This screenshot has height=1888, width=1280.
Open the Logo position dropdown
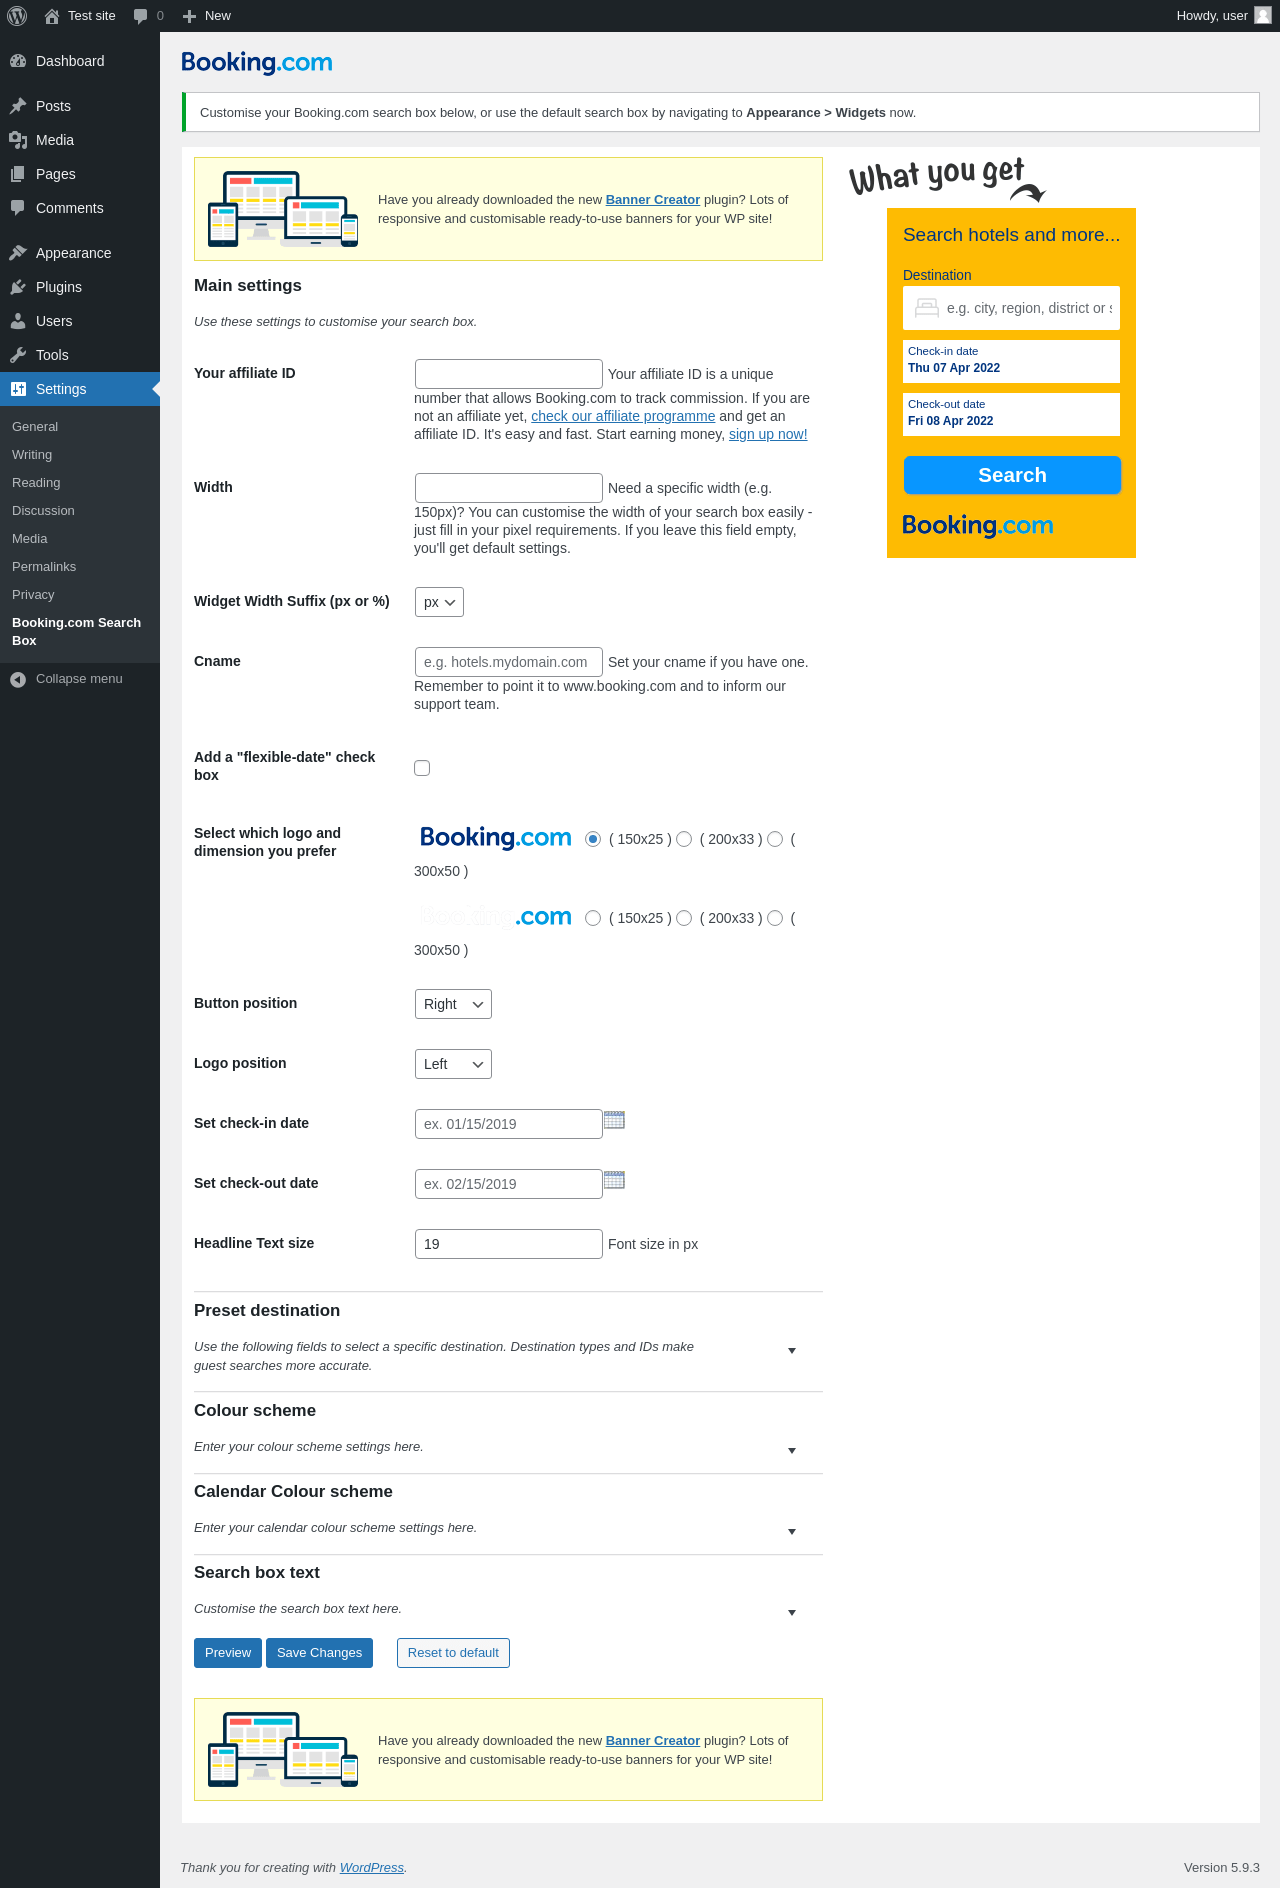click(x=453, y=1064)
